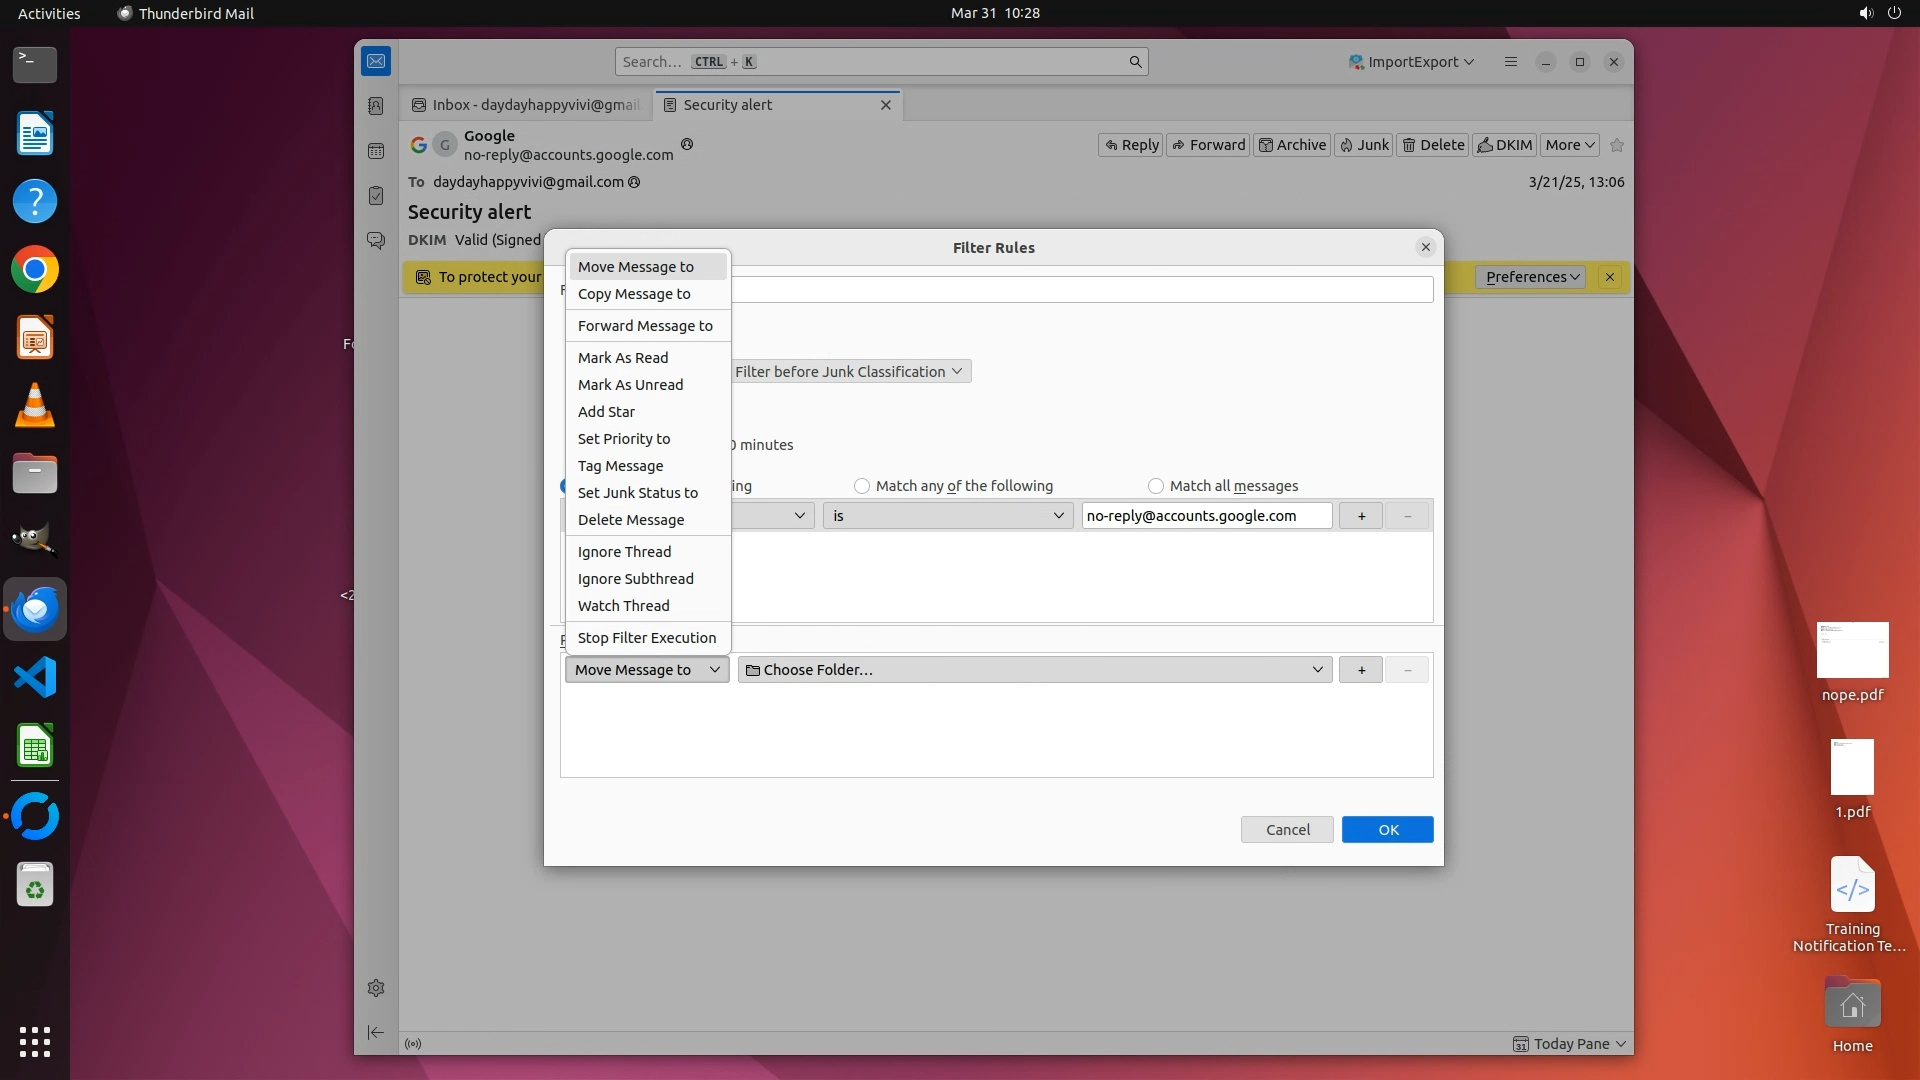
Task: Open the Settings gear in the sidebar
Action: click(x=376, y=988)
